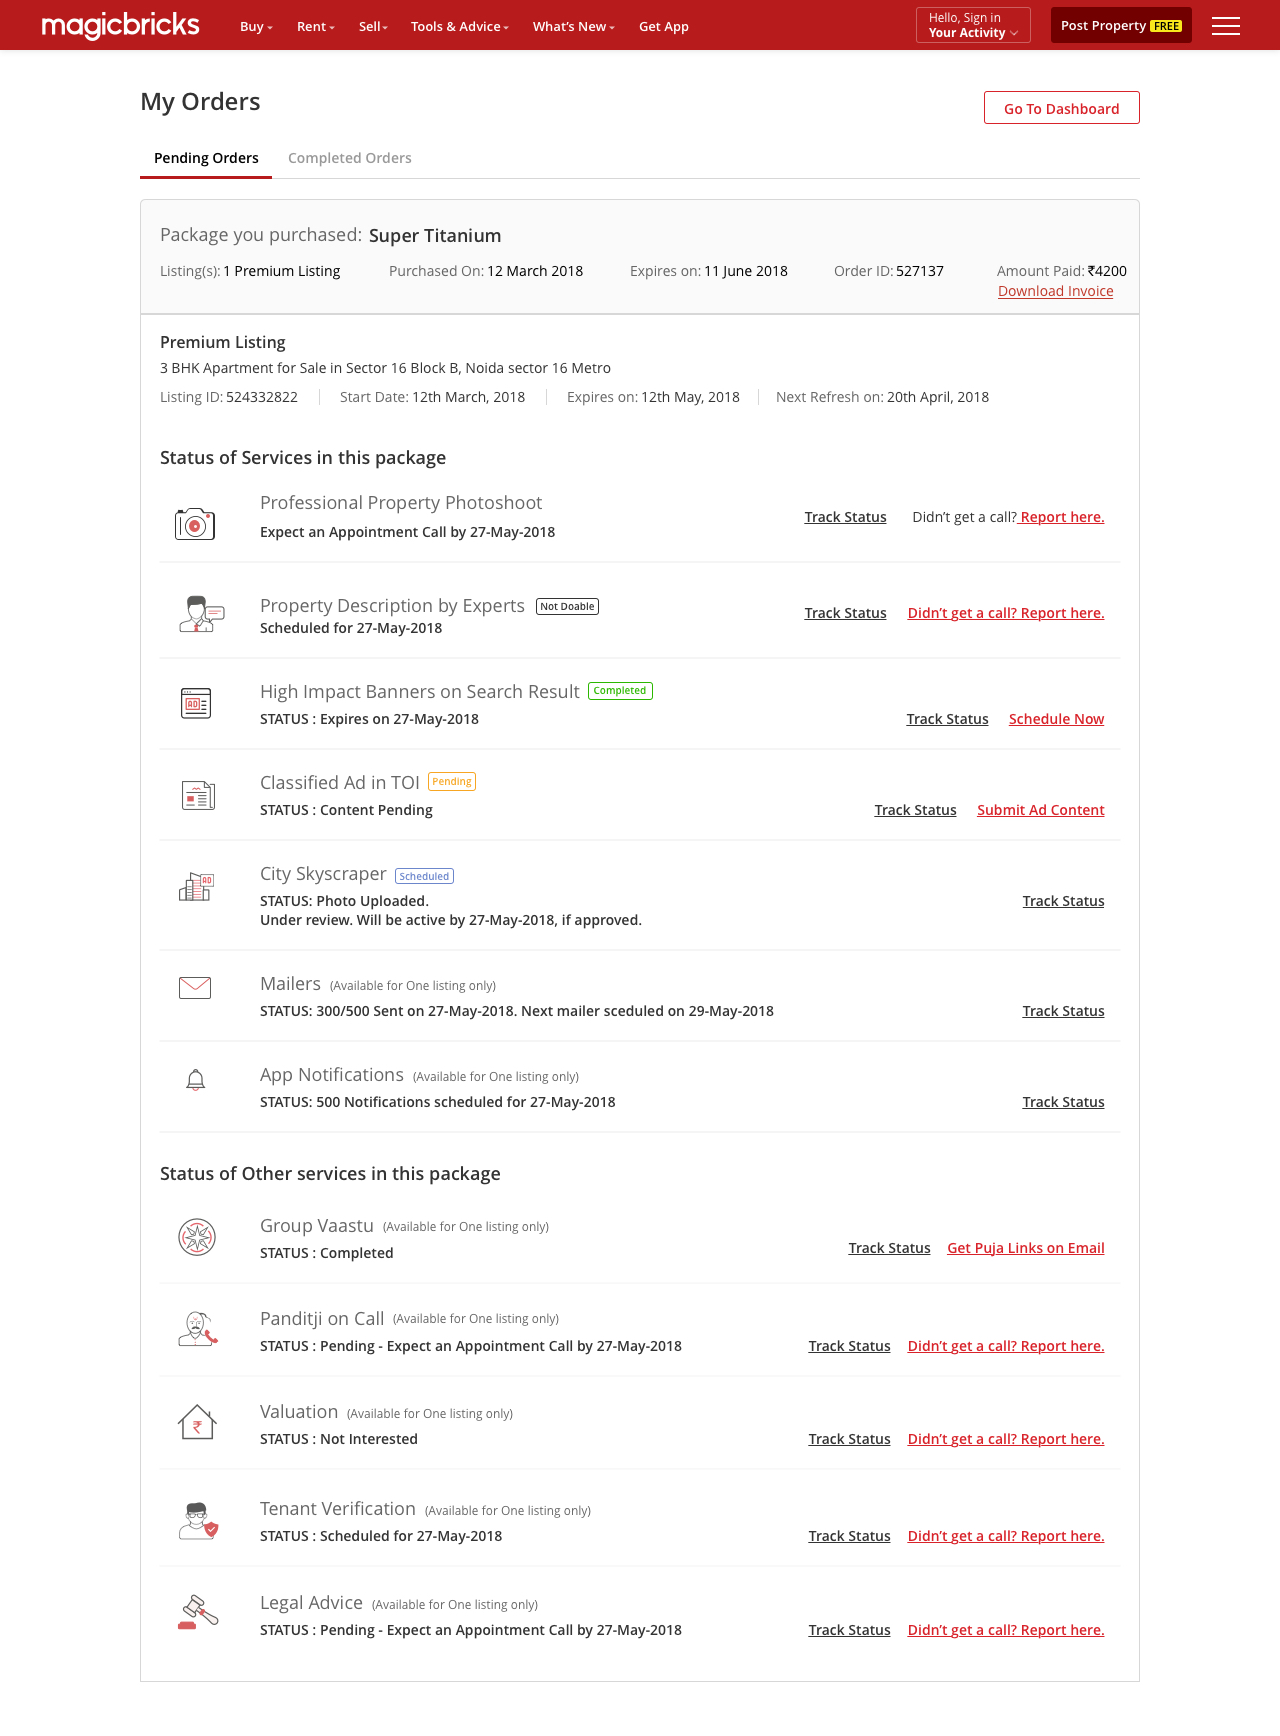Click the Valuation house rupee icon
The image size is (1280, 1736).
tap(197, 1422)
